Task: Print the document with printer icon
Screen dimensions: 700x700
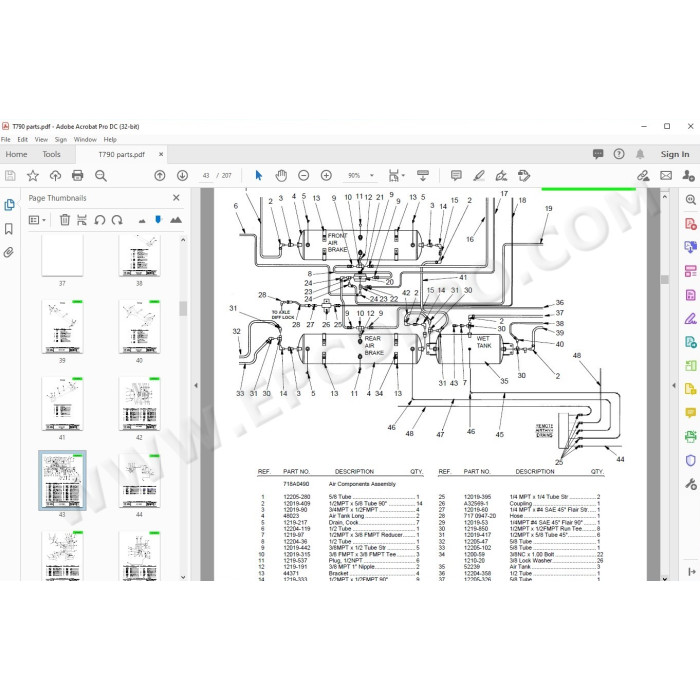Action: coord(78,175)
